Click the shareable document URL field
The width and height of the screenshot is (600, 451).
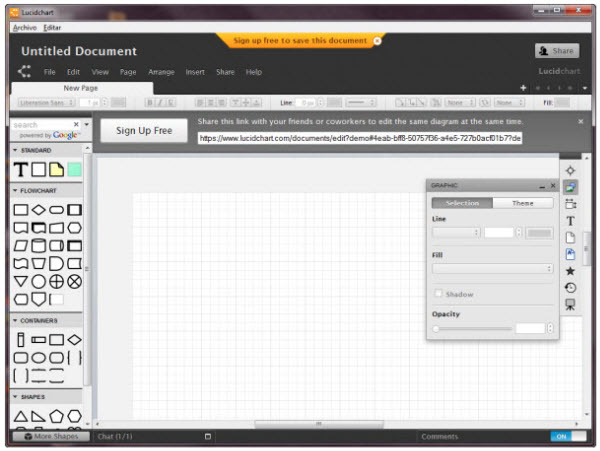click(359, 138)
